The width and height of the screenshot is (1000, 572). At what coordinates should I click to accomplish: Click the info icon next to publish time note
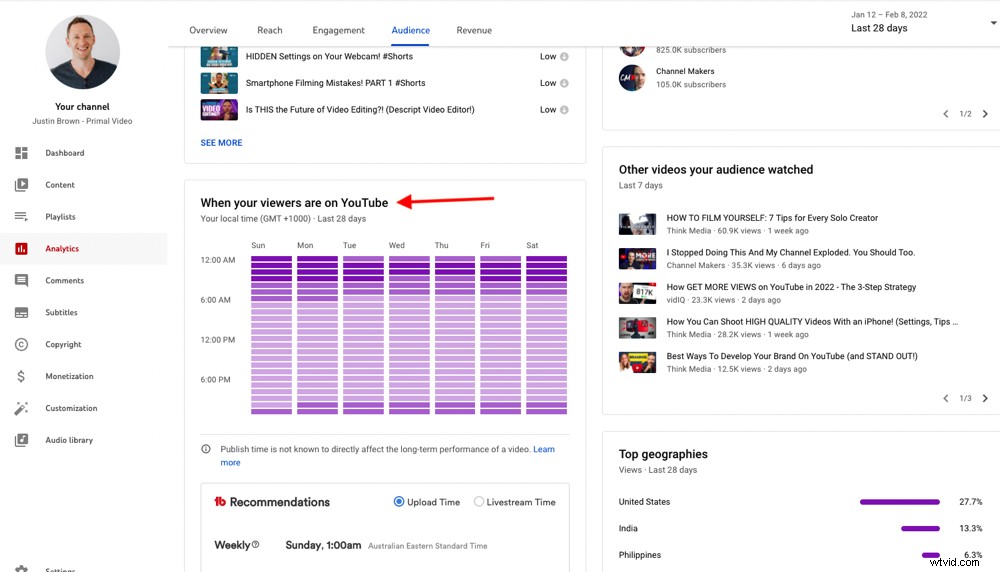click(206, 449)
